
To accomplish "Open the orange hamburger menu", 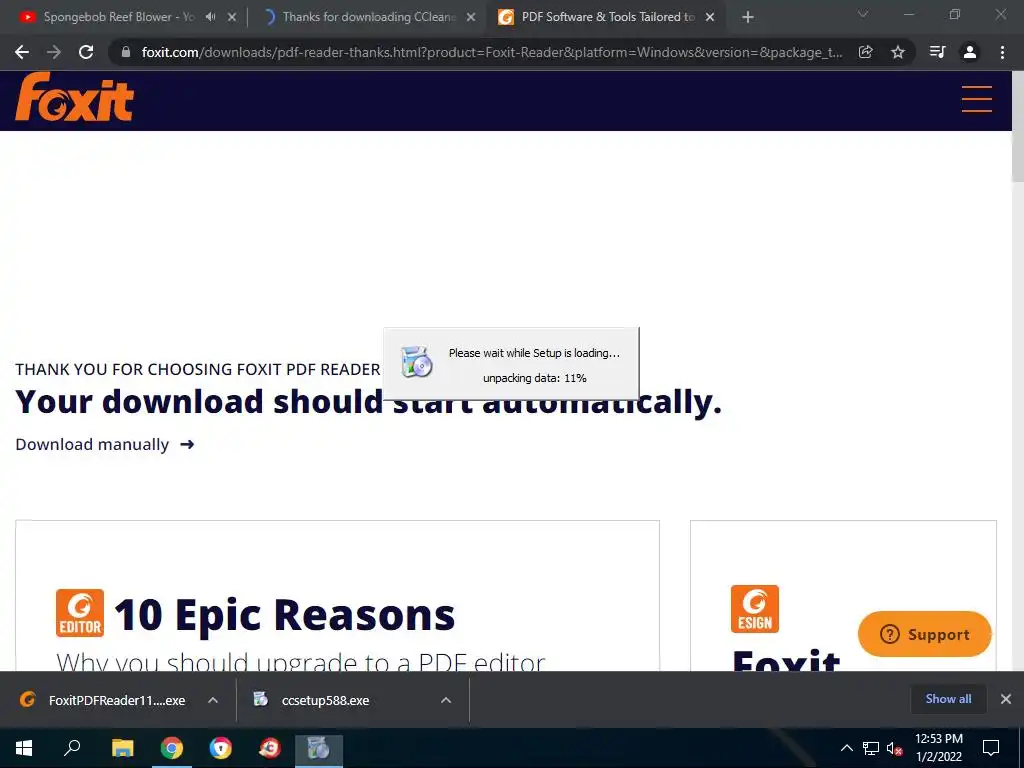I will tap(976, 99).
